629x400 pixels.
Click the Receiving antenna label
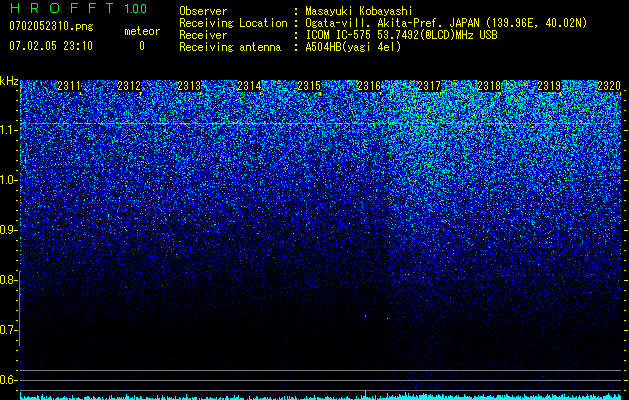(230, 47)
